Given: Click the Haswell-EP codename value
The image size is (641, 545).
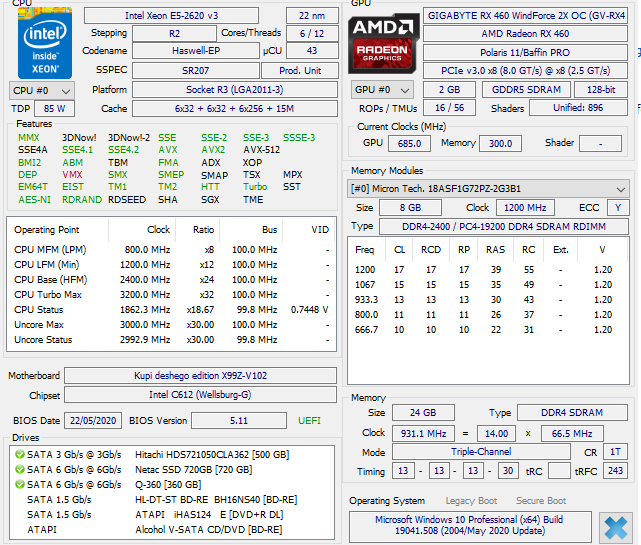Looking at the screenshot, I should click(x=196, y=51).
